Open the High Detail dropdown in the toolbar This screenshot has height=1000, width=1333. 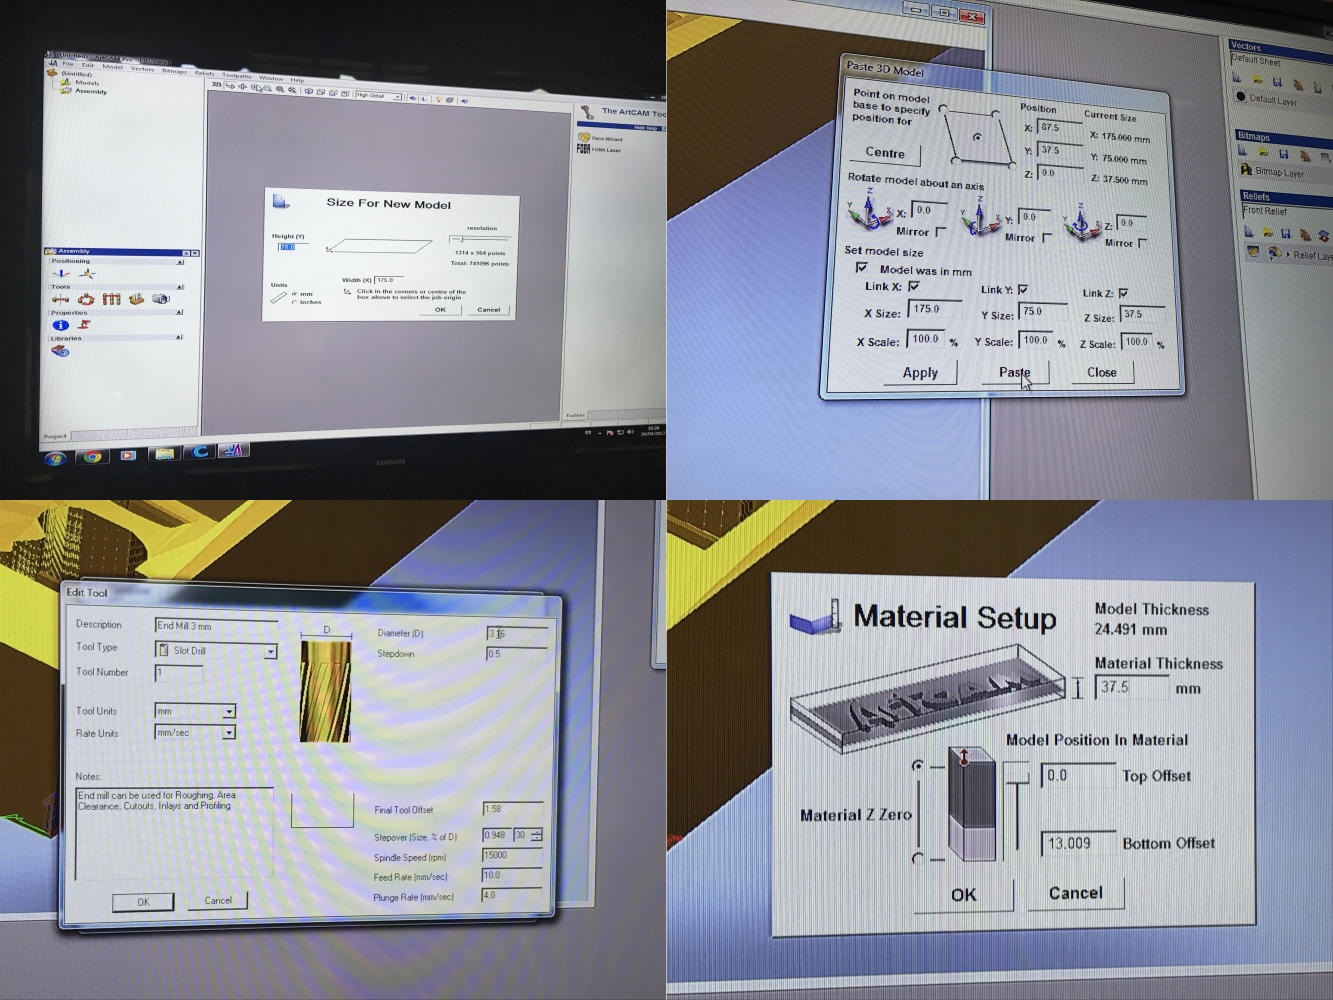pyautogui.click(x=378, y=96)
